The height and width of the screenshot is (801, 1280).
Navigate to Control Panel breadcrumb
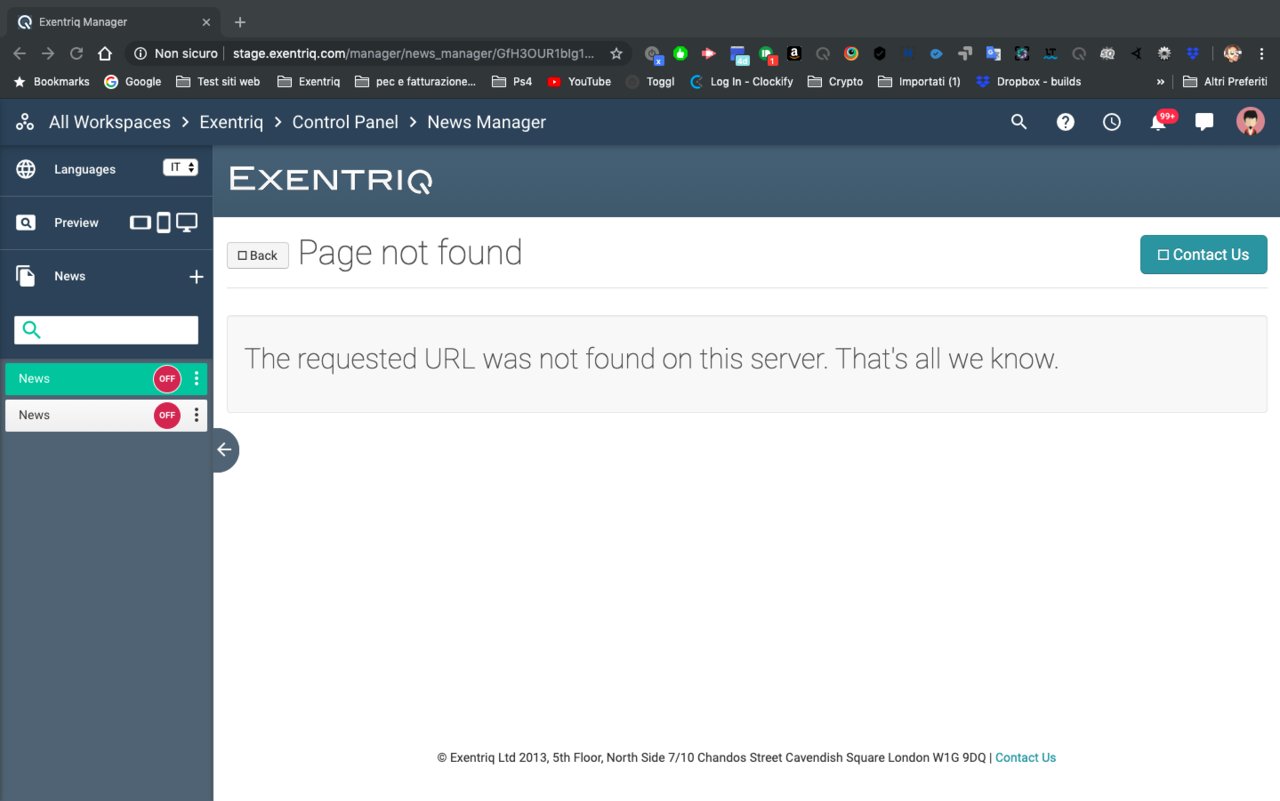(x=345, y=122)
